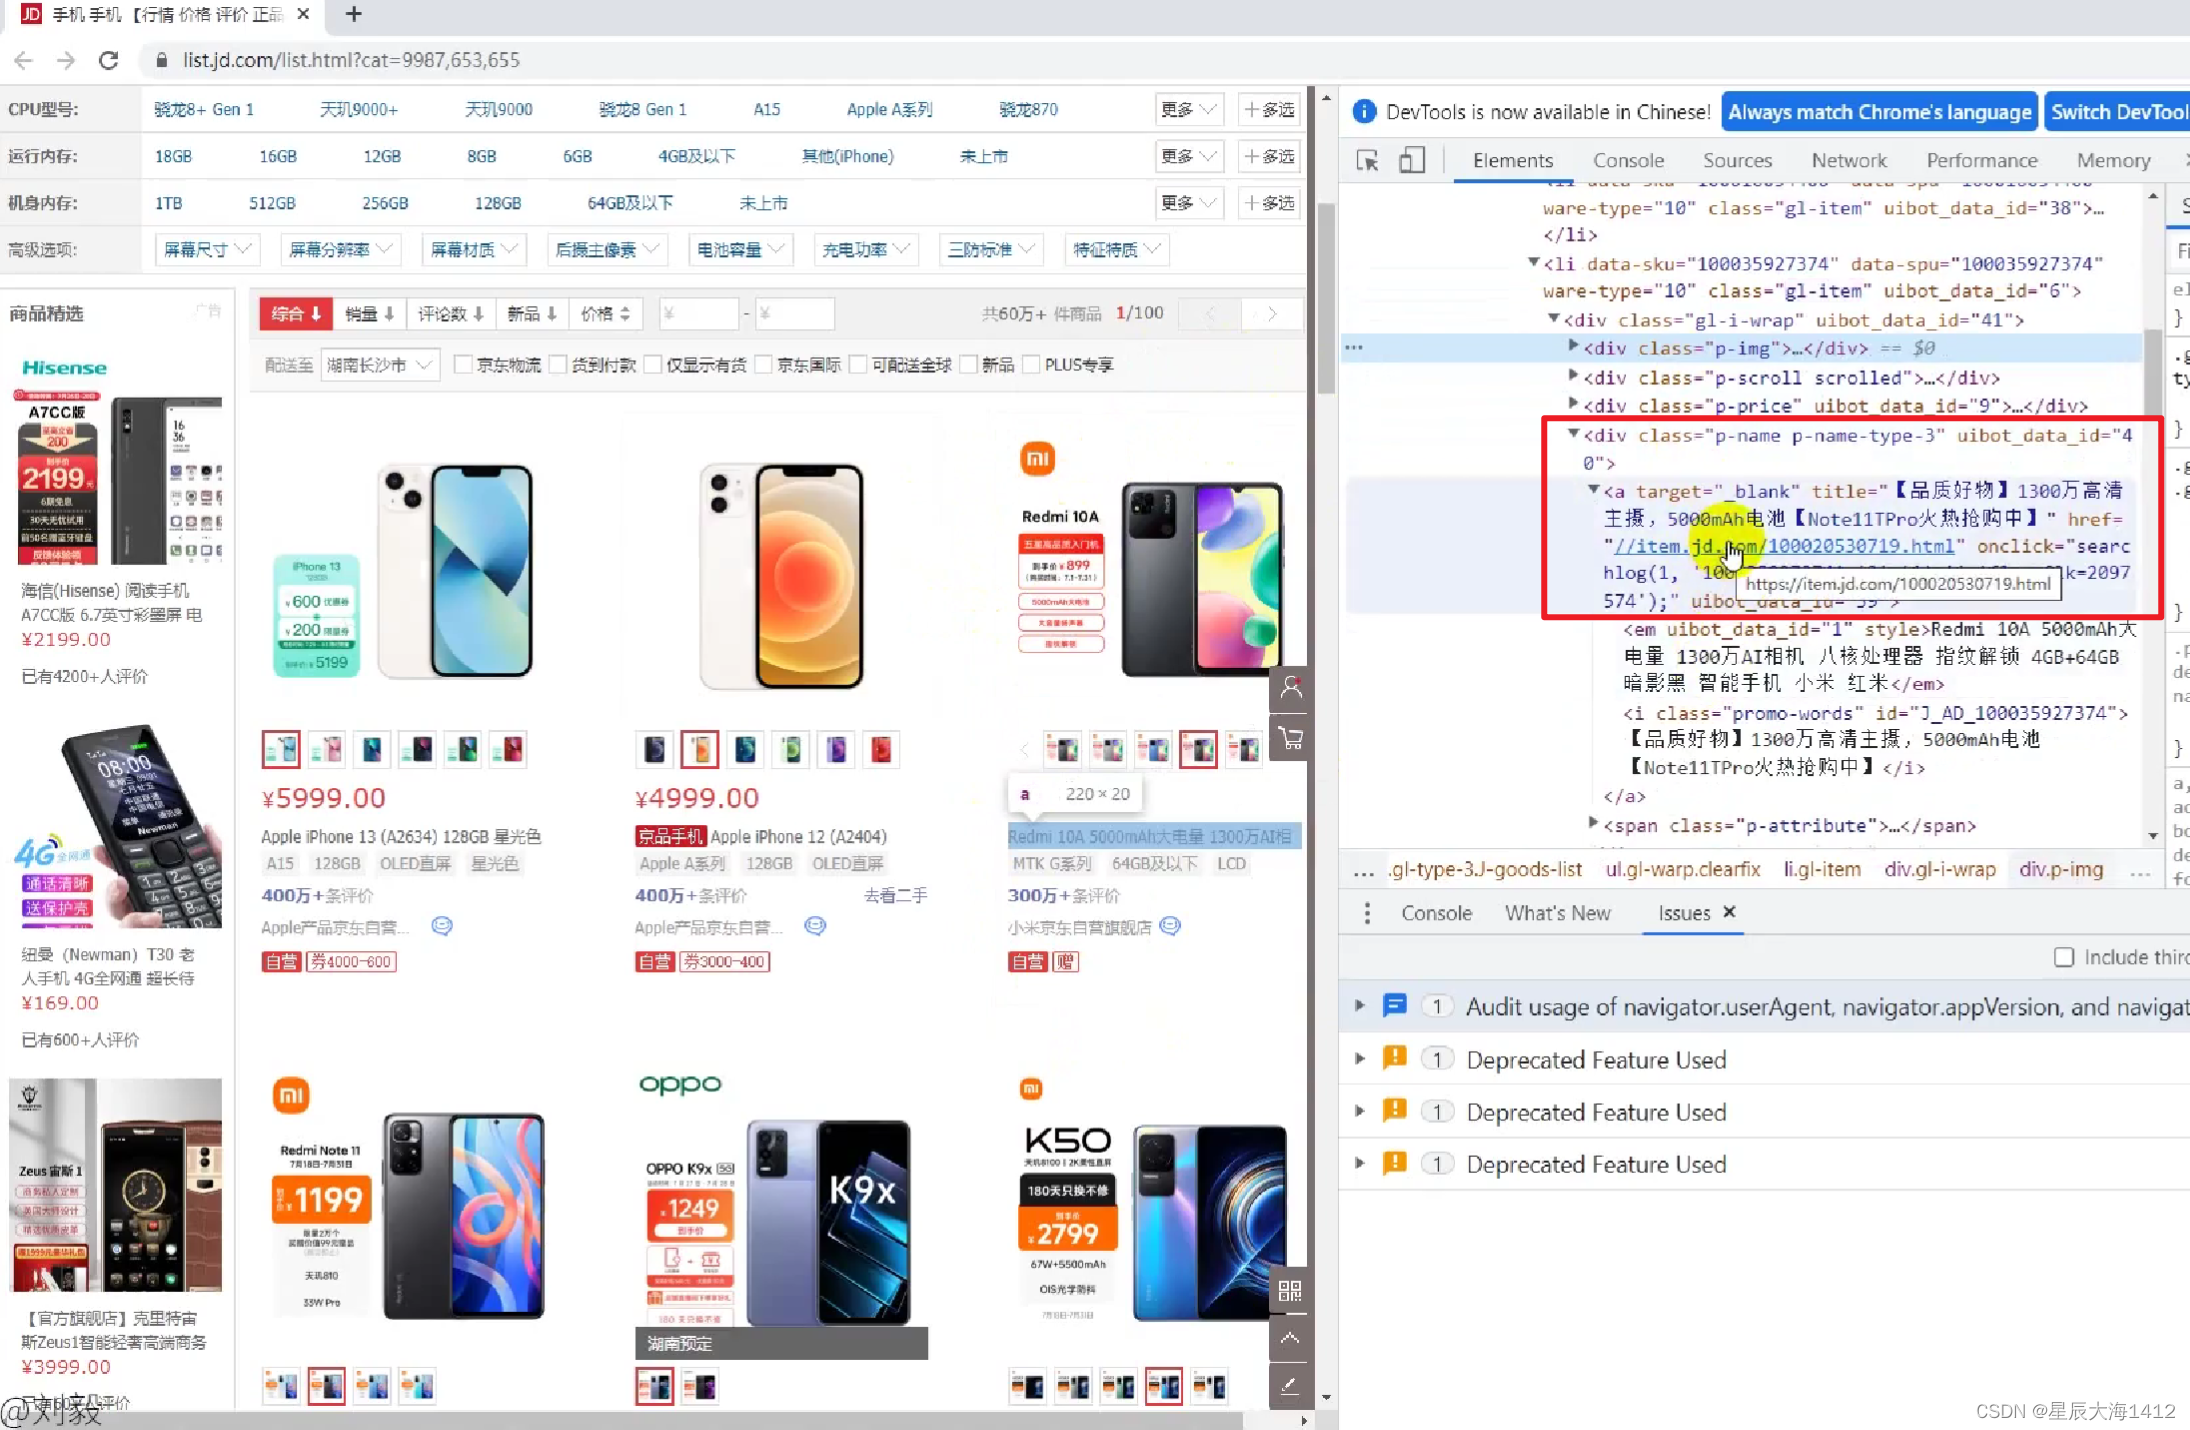Click the customer service person icon
2190x1430 pixels.
click(x=1290, y=687)
